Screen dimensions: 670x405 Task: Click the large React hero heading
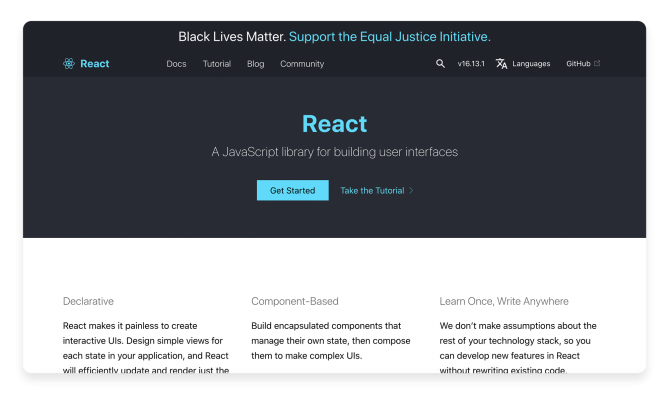pyautogui.click(x=335, y=124)
